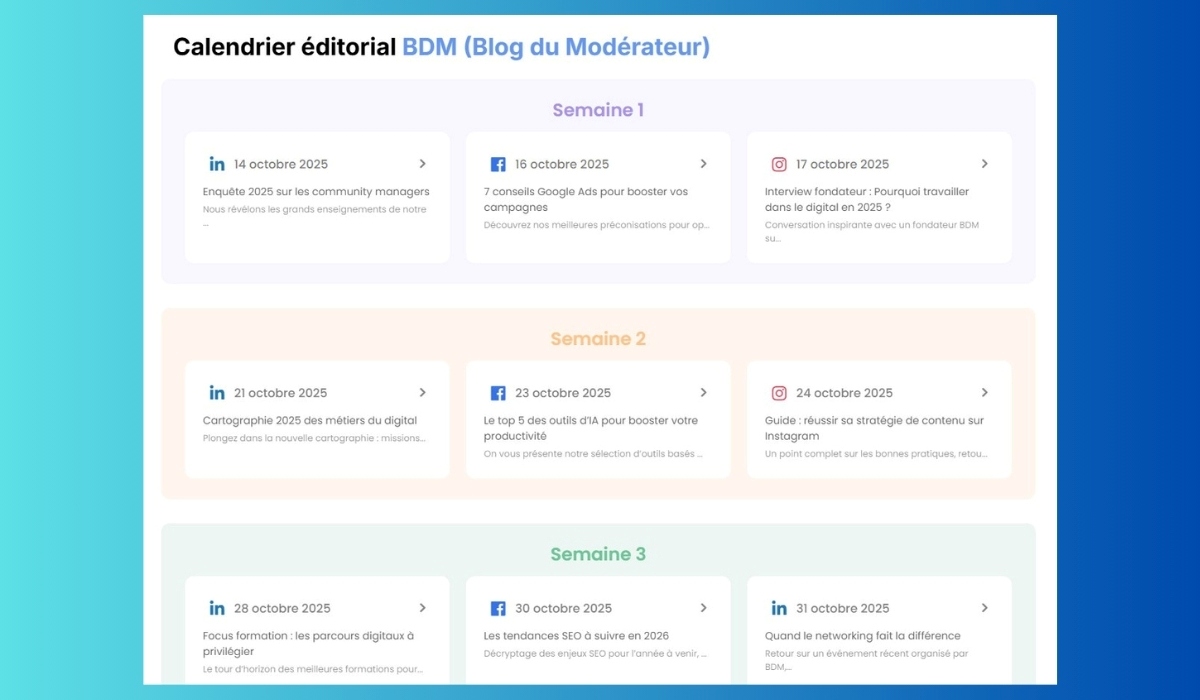Open chevron on 31 octobre 2025 card

pos(985,608)
